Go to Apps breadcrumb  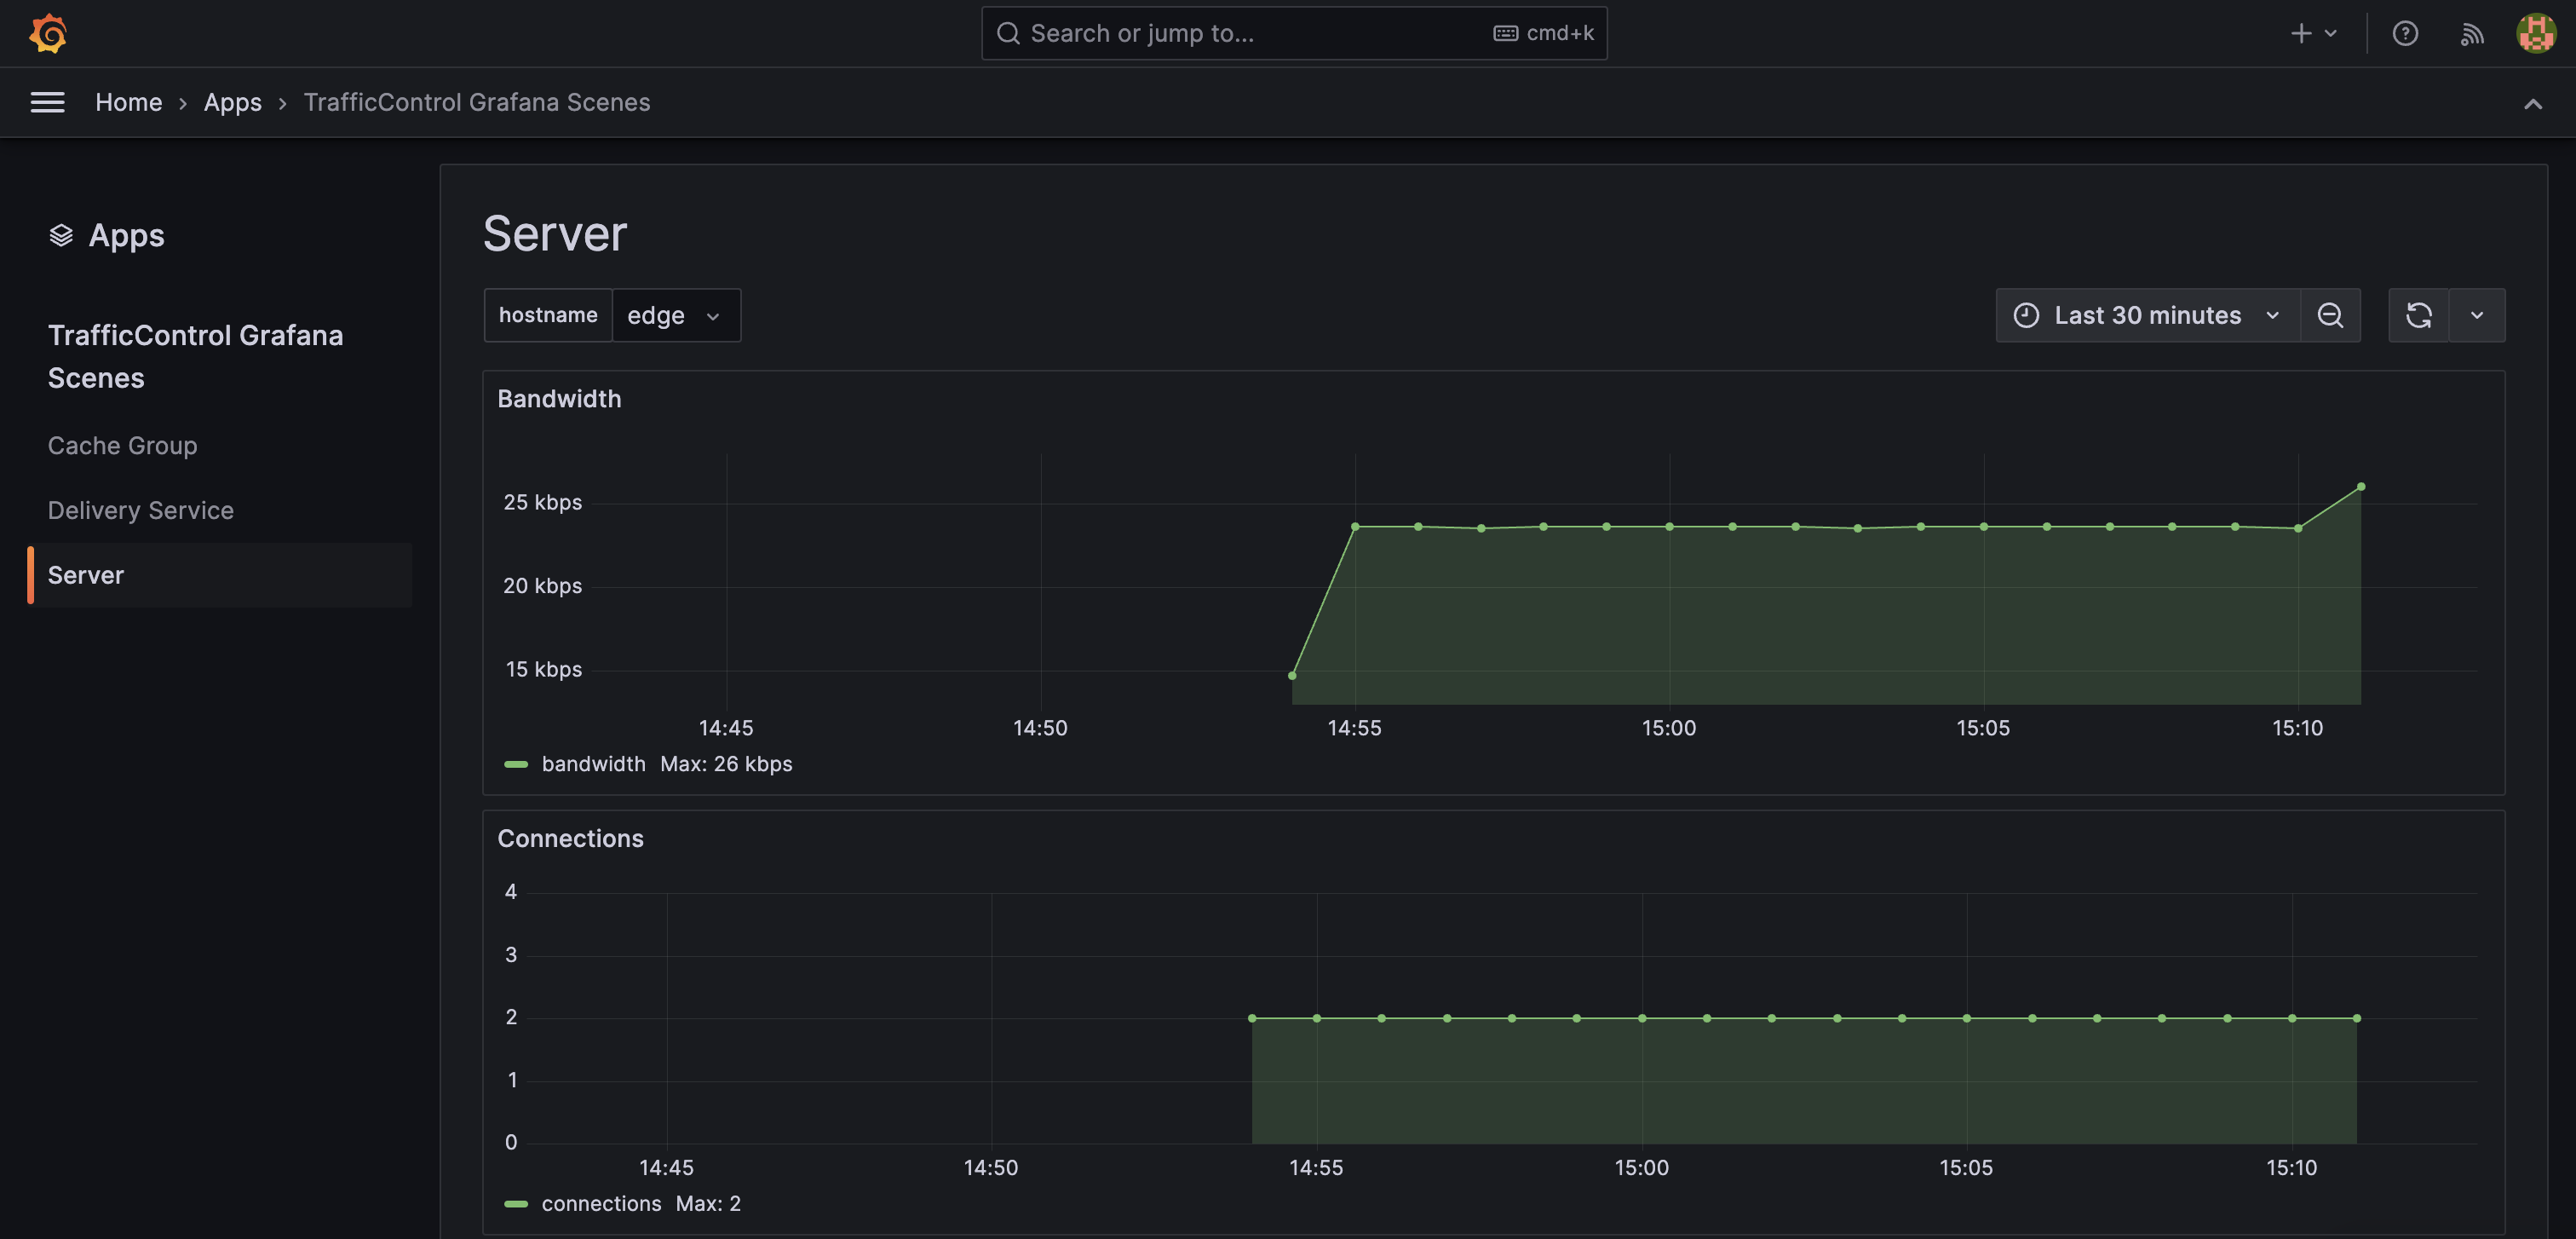pyautogui.click(x=232, y=102)
